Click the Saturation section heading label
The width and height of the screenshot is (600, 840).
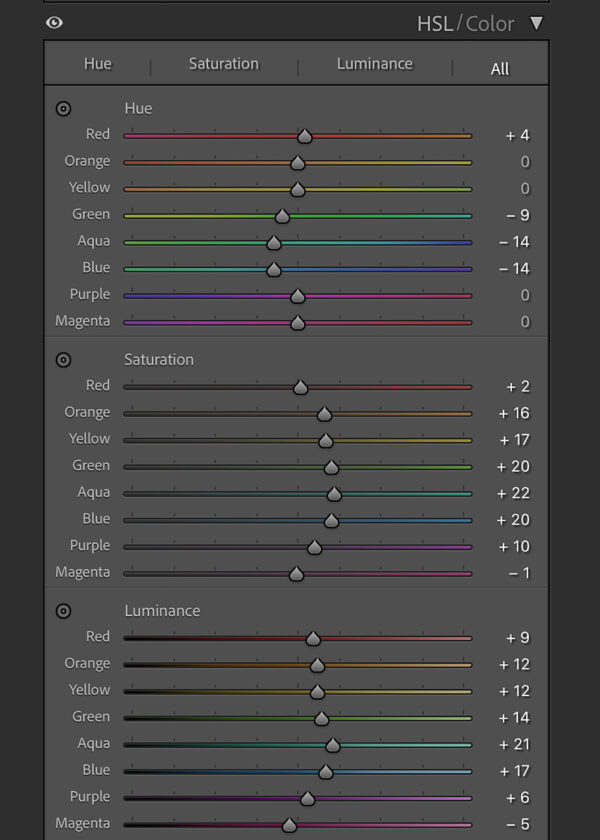(159, 360)
